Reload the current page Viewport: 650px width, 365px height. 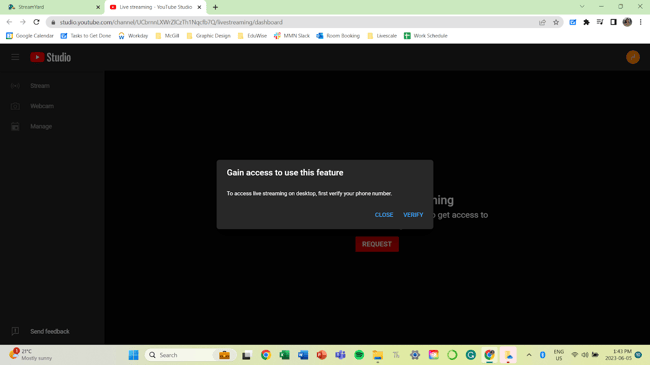36,22
